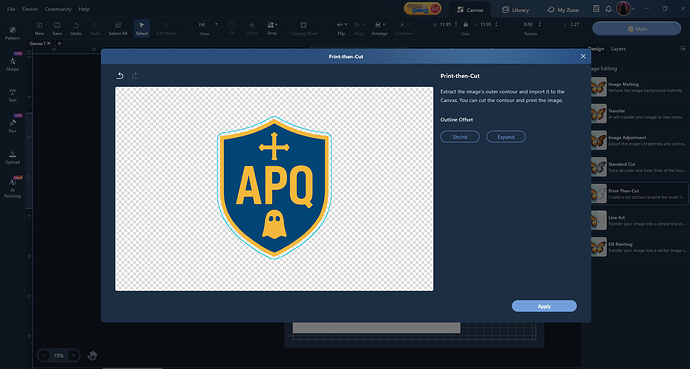Close the Canvas 1 tab
This screenshot has height=369, width=690.
(x=49, y=43)
